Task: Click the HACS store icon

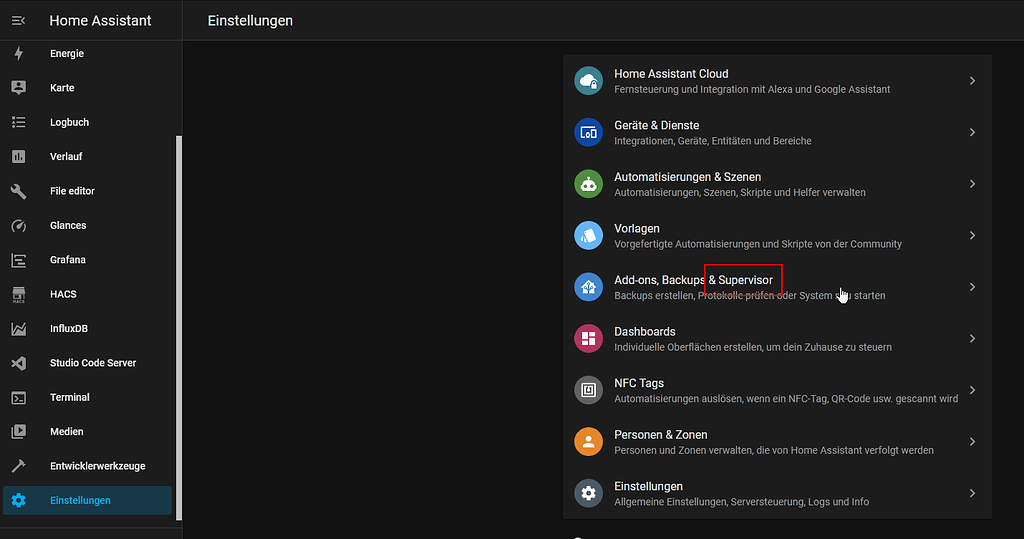Action: 18,294
